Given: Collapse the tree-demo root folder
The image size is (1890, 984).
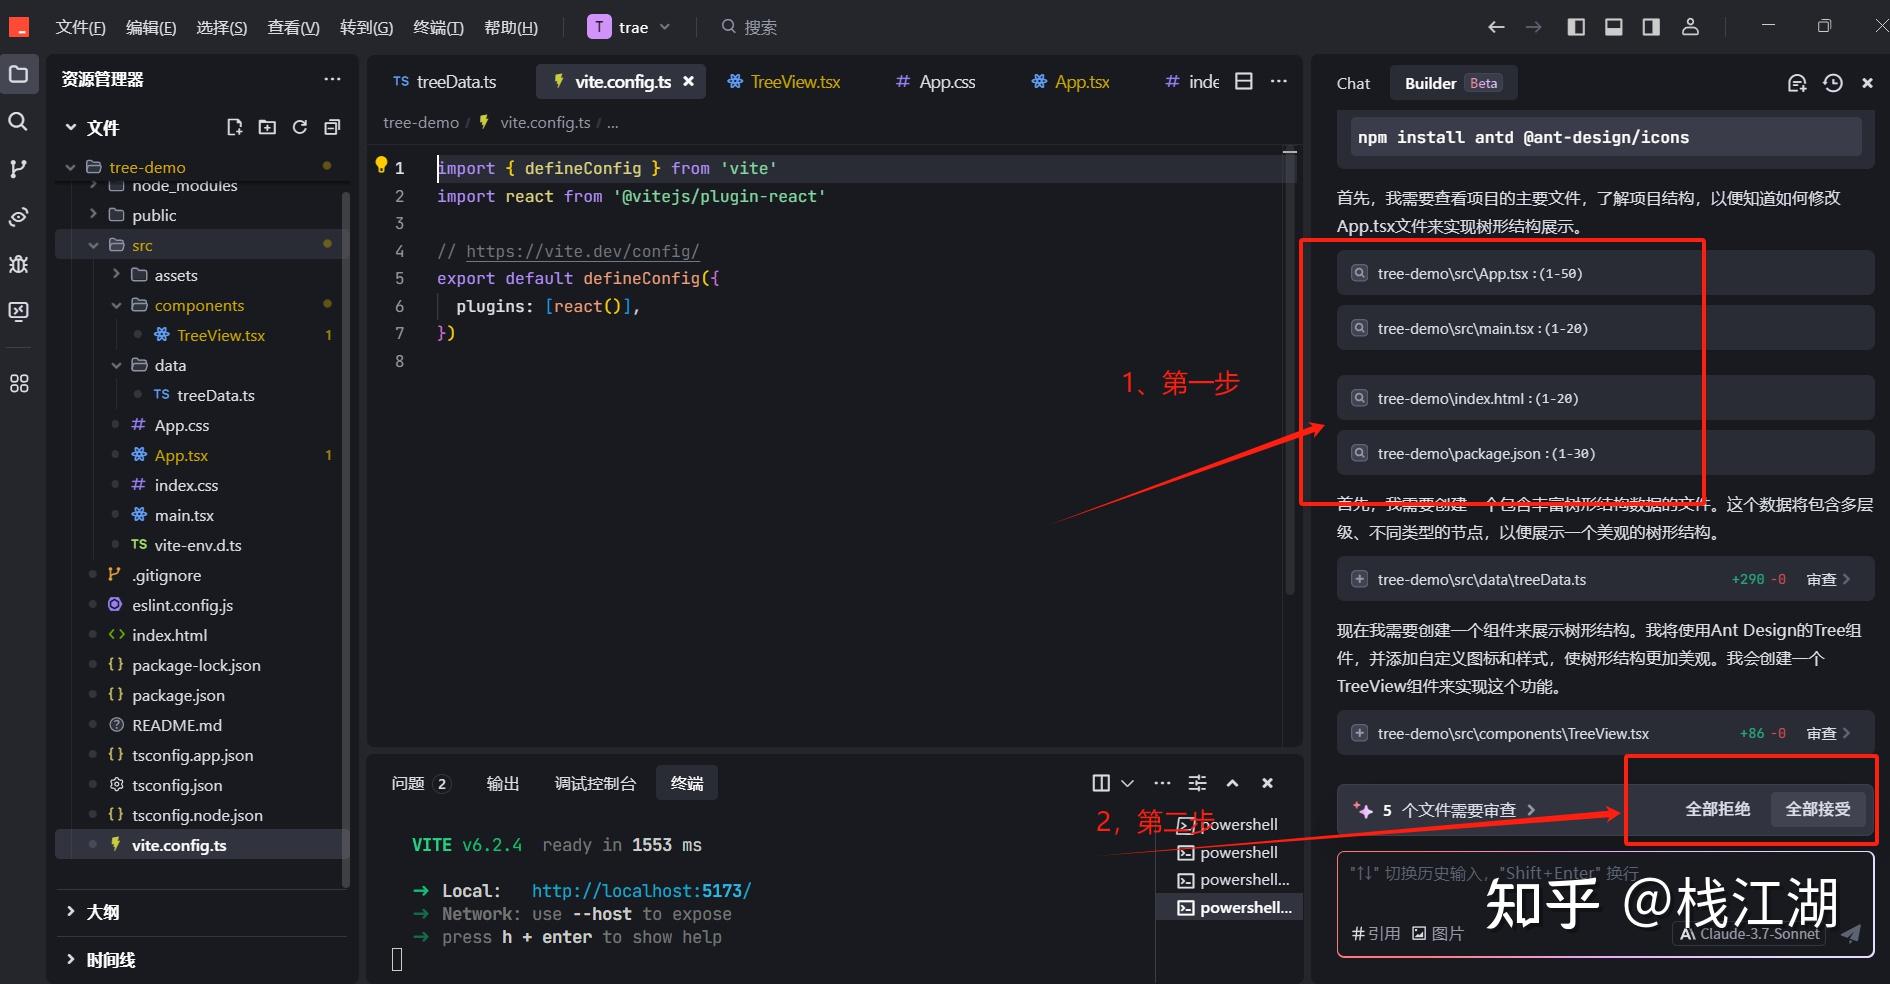Looking at the screenshot, I should [x=70, y=167].
